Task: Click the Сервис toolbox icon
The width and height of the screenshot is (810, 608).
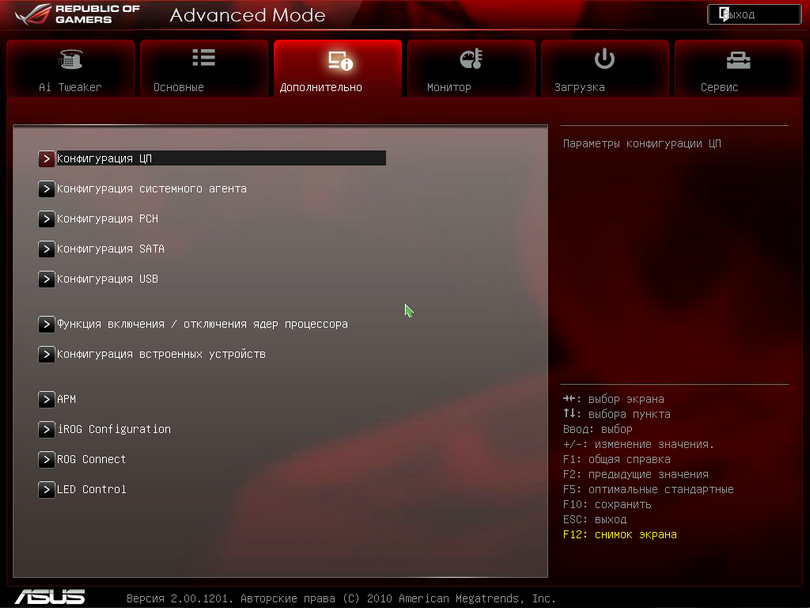Action: point(738,60)
